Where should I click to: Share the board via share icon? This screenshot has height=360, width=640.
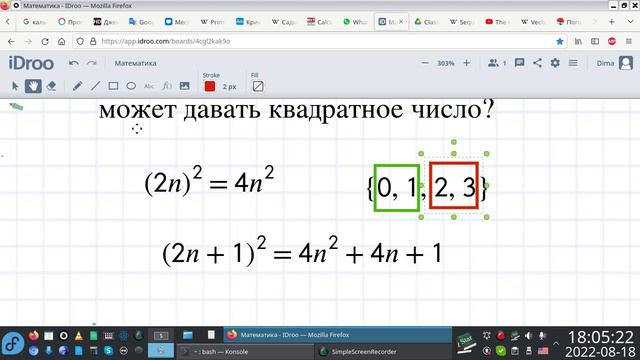[537, 63]
